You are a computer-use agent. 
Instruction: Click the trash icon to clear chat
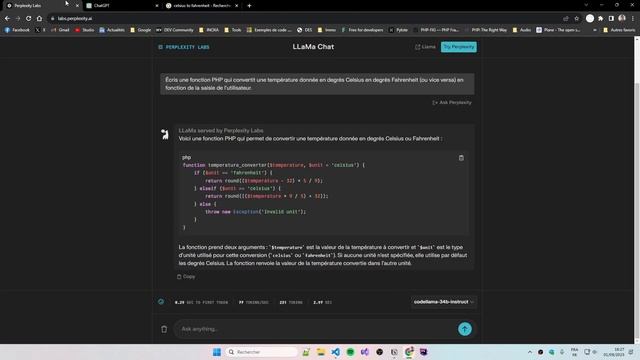click(164, 329)
